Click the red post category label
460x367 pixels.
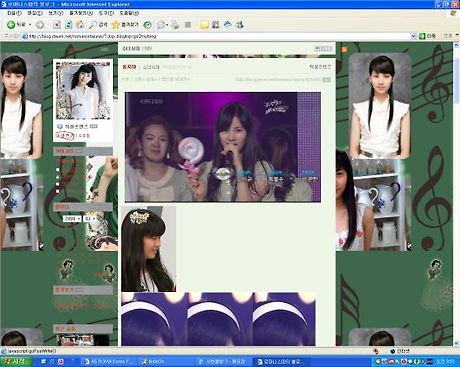129,67
